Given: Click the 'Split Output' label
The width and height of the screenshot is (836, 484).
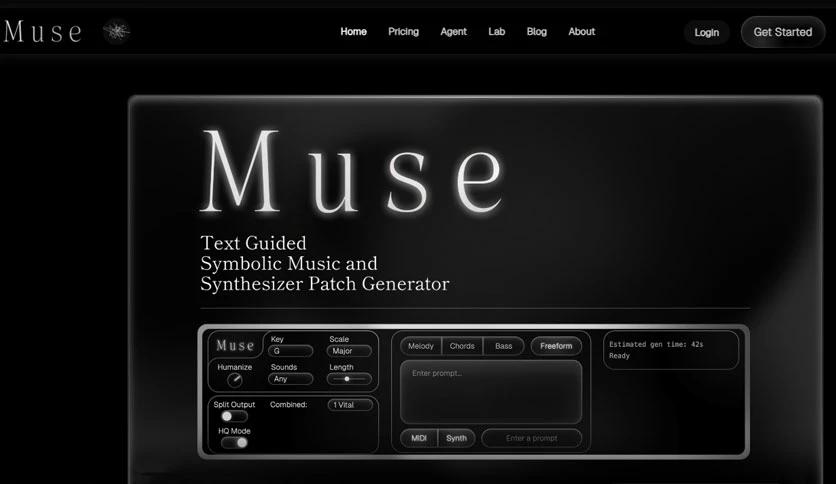Looking at the screenshot, I should pos(234,405).
